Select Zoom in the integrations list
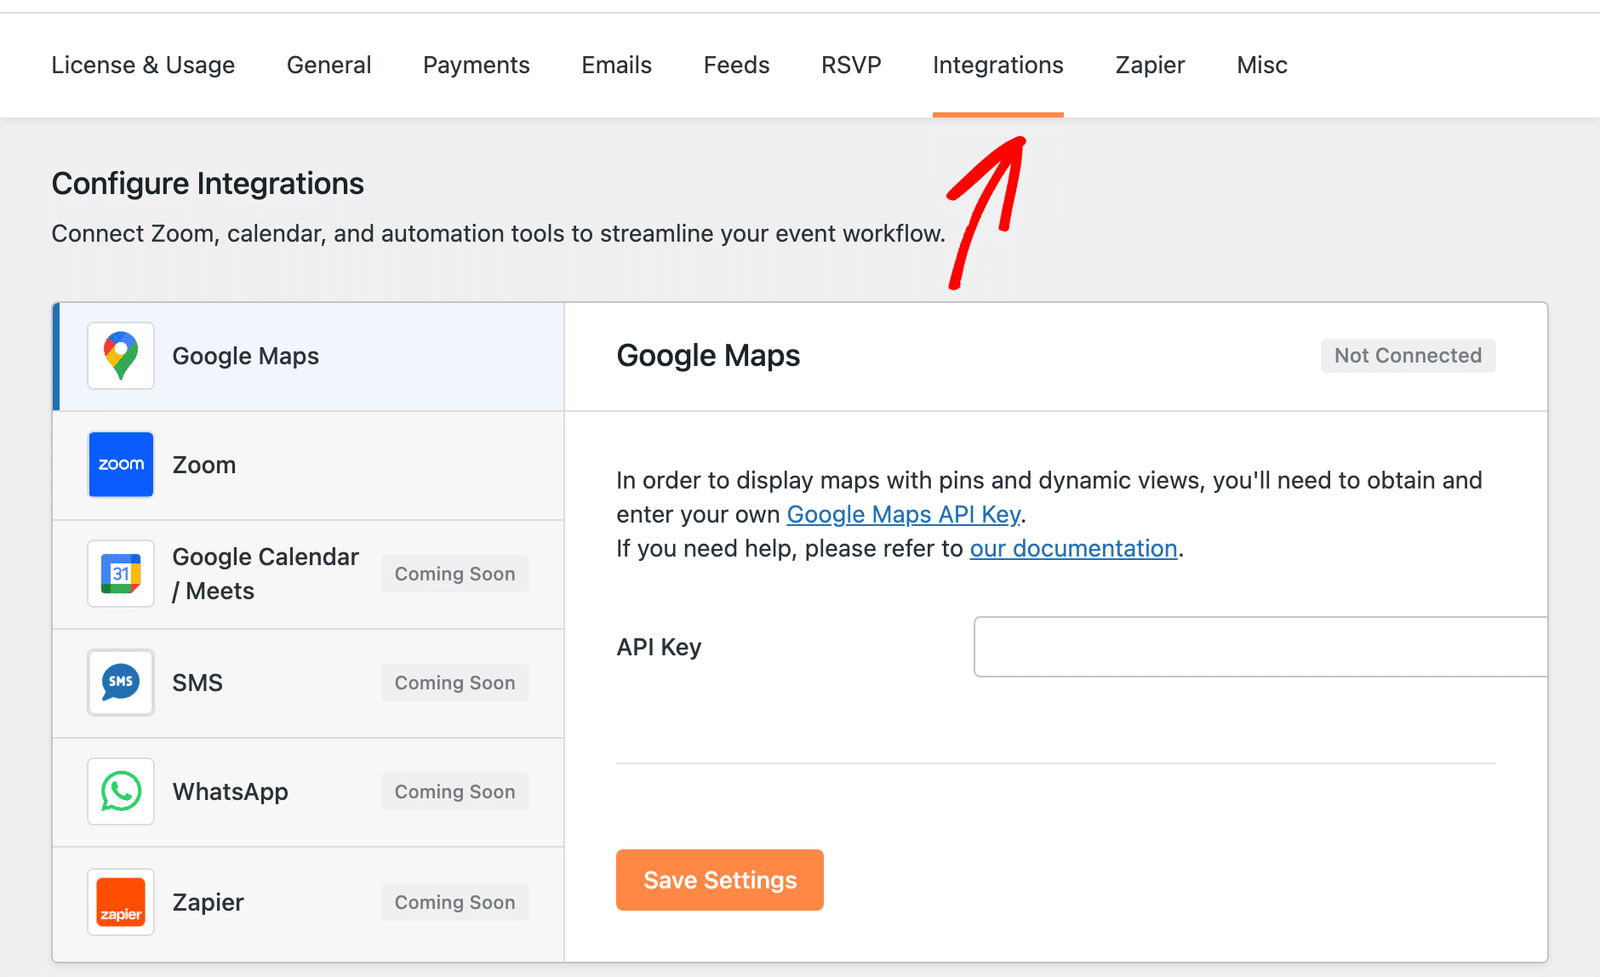The height and width of the screenshot is (977, 1600). click(308, 465)
